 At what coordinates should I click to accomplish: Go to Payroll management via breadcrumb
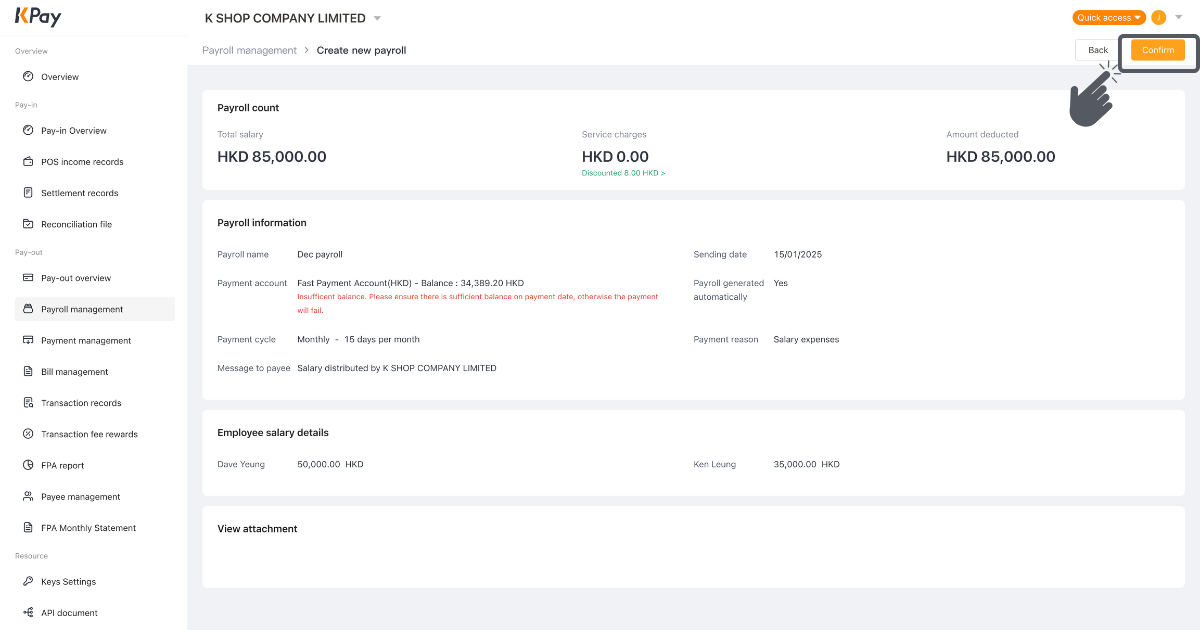250,50
